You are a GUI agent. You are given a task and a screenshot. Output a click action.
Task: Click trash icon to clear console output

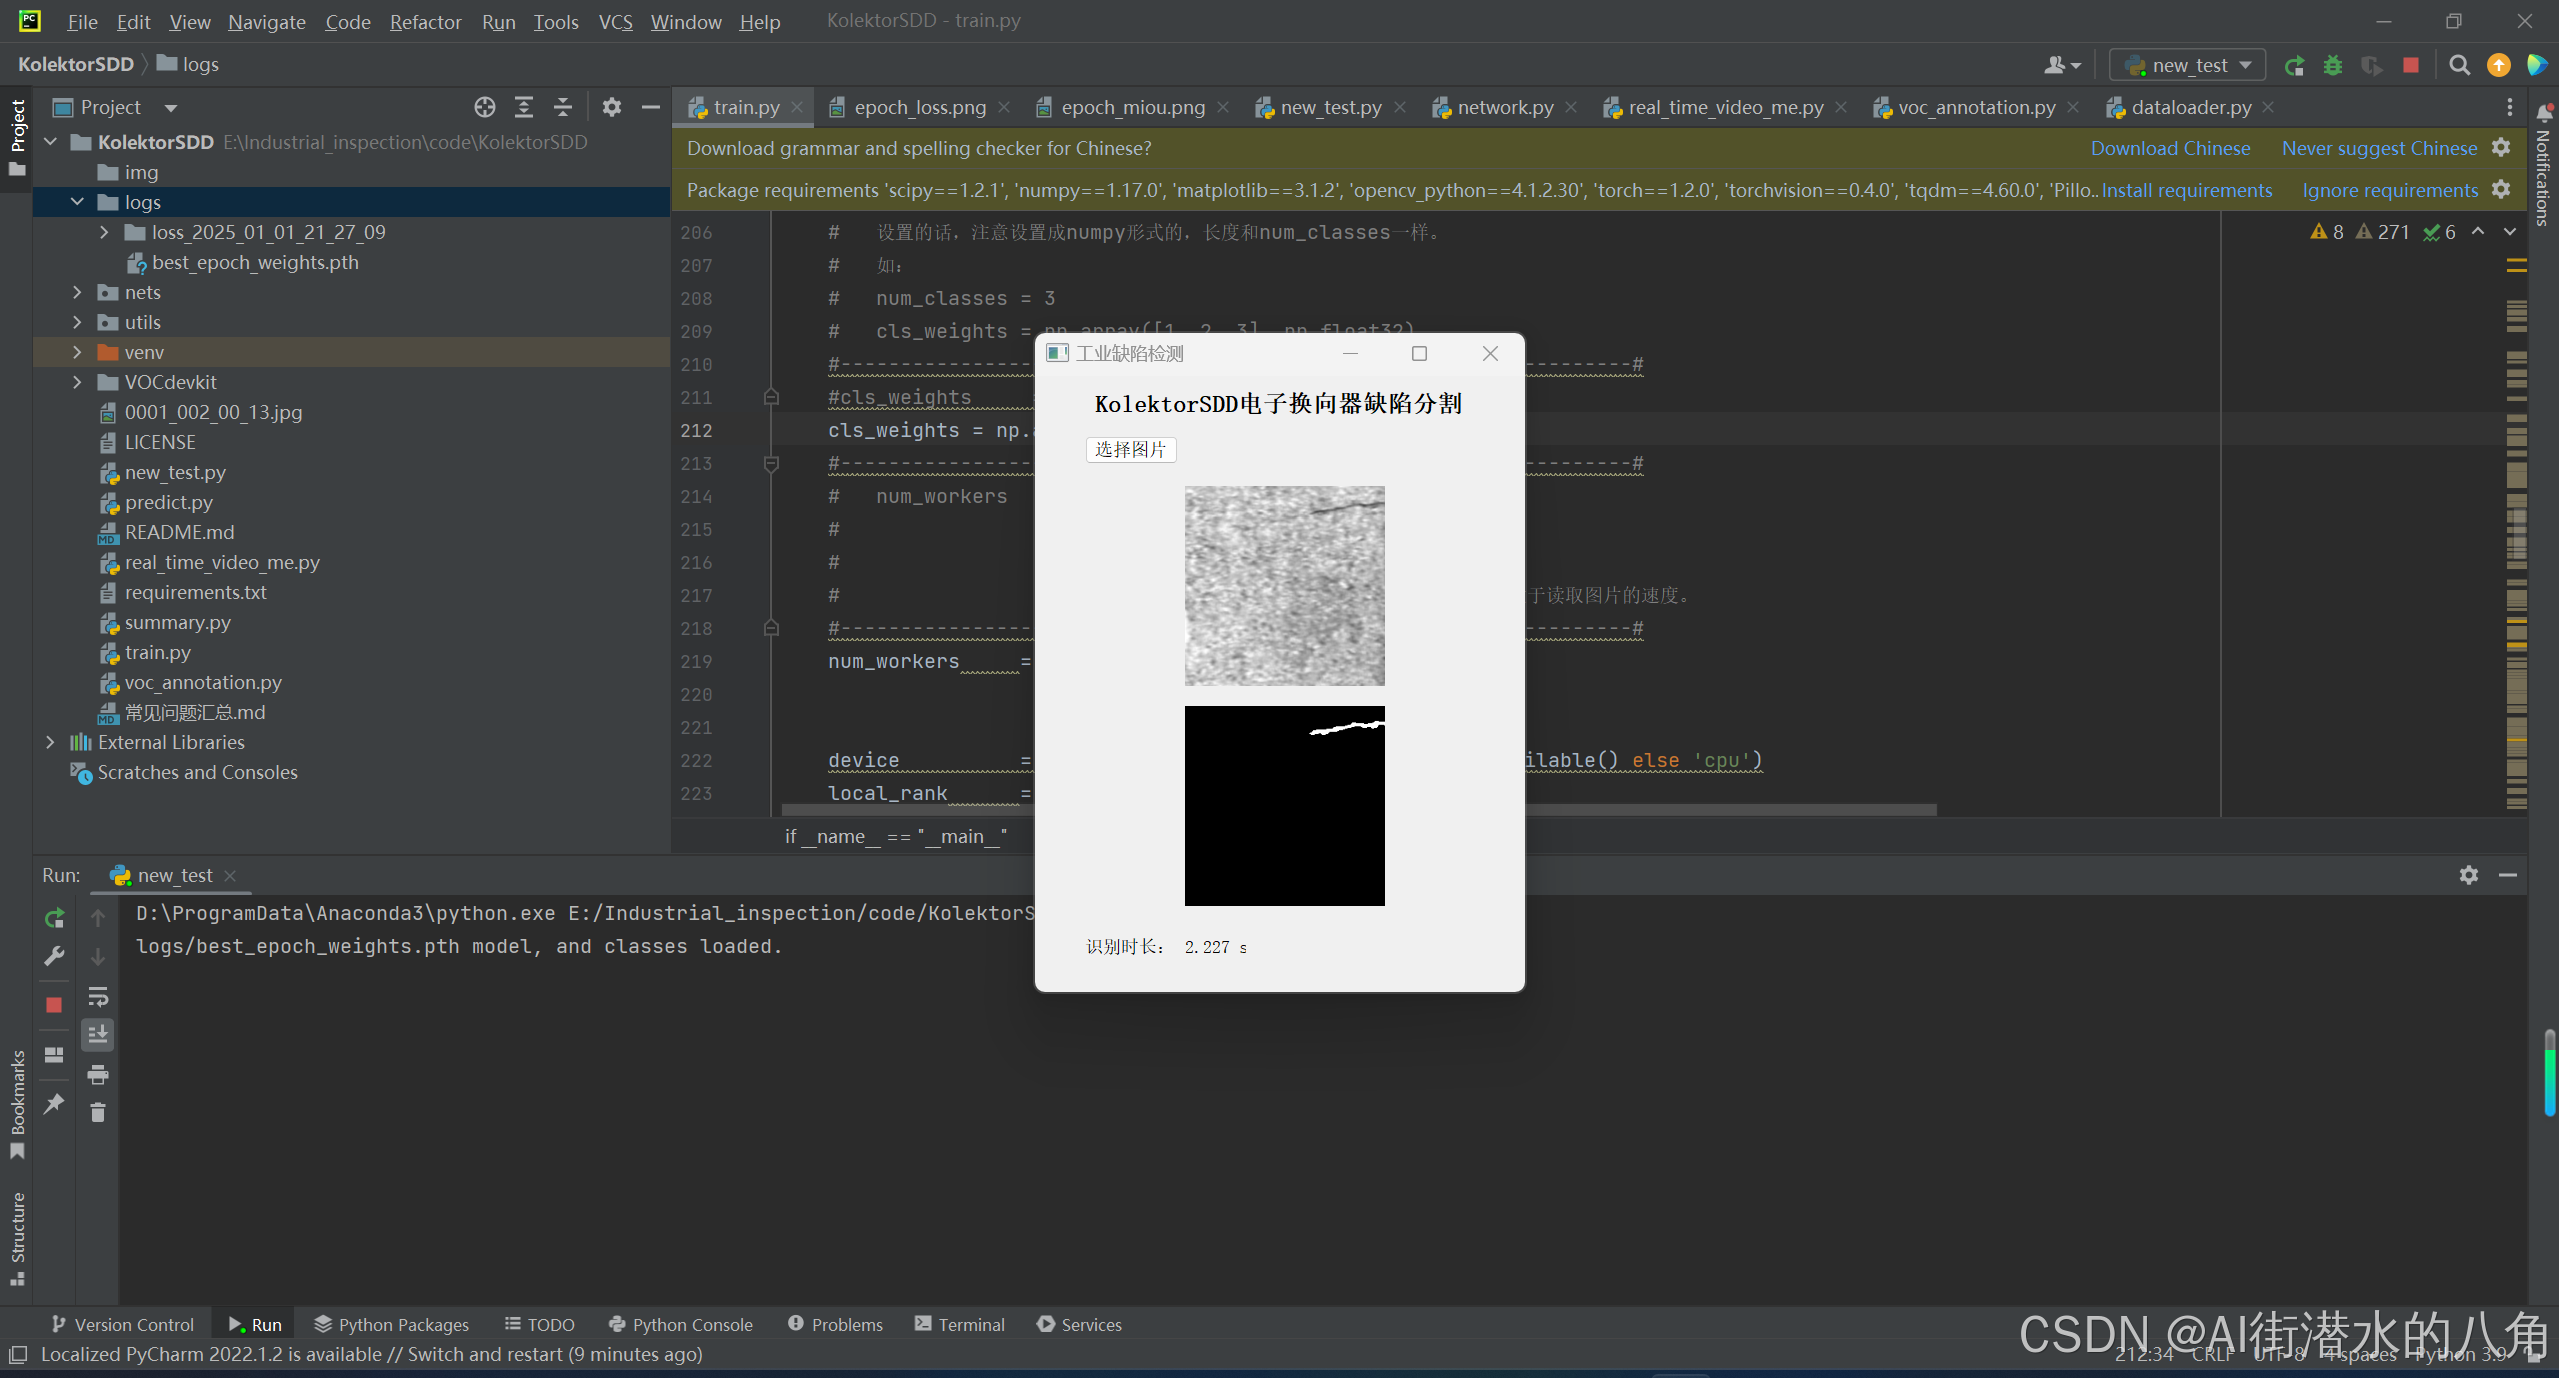pos(98,1113)
